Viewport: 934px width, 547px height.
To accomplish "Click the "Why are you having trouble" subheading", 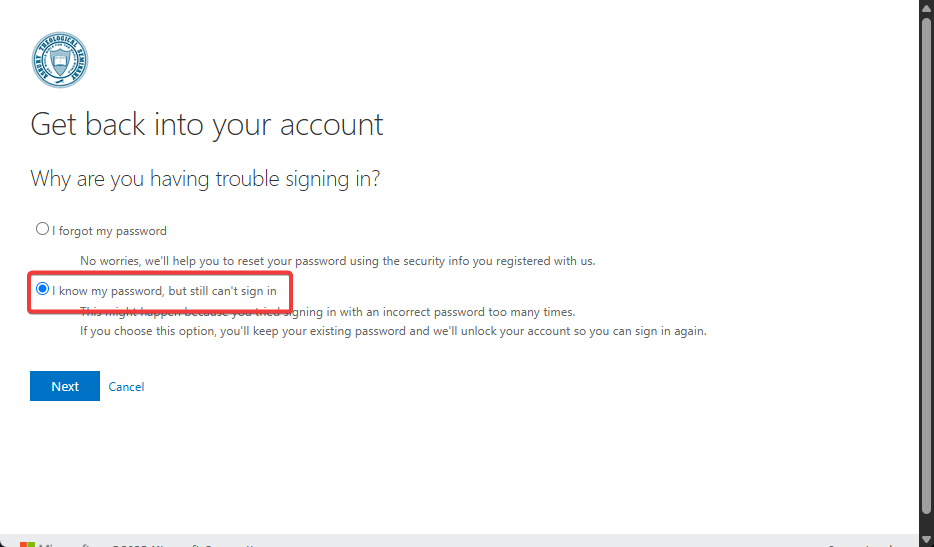I will click(x=205, y=179).
